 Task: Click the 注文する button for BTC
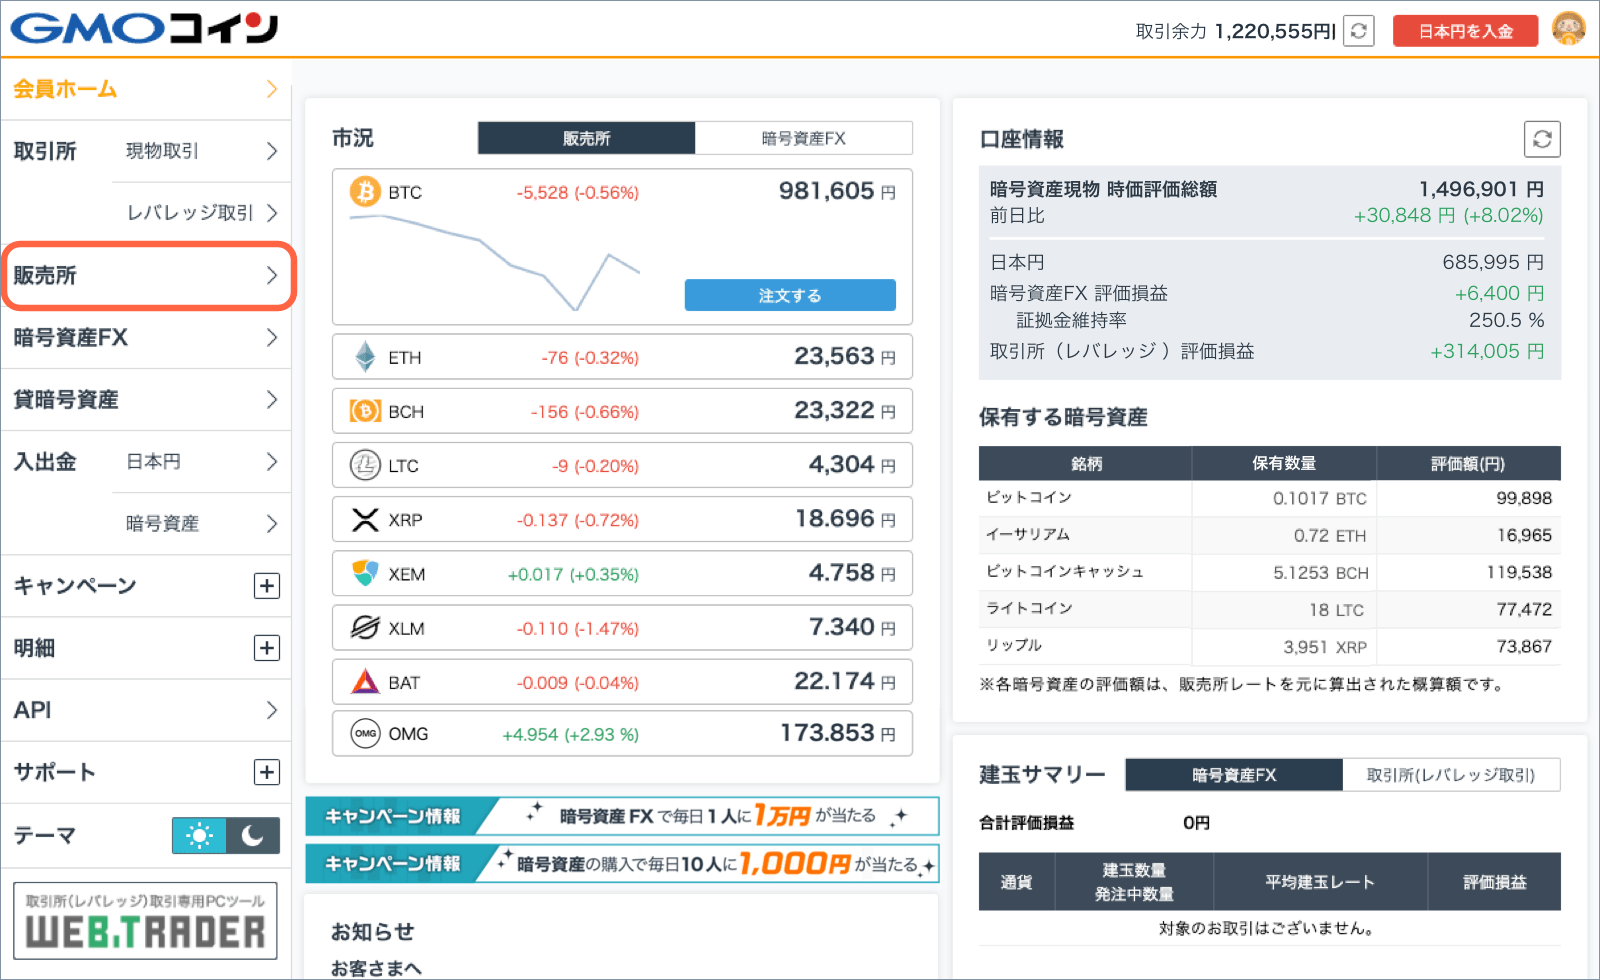790,295
